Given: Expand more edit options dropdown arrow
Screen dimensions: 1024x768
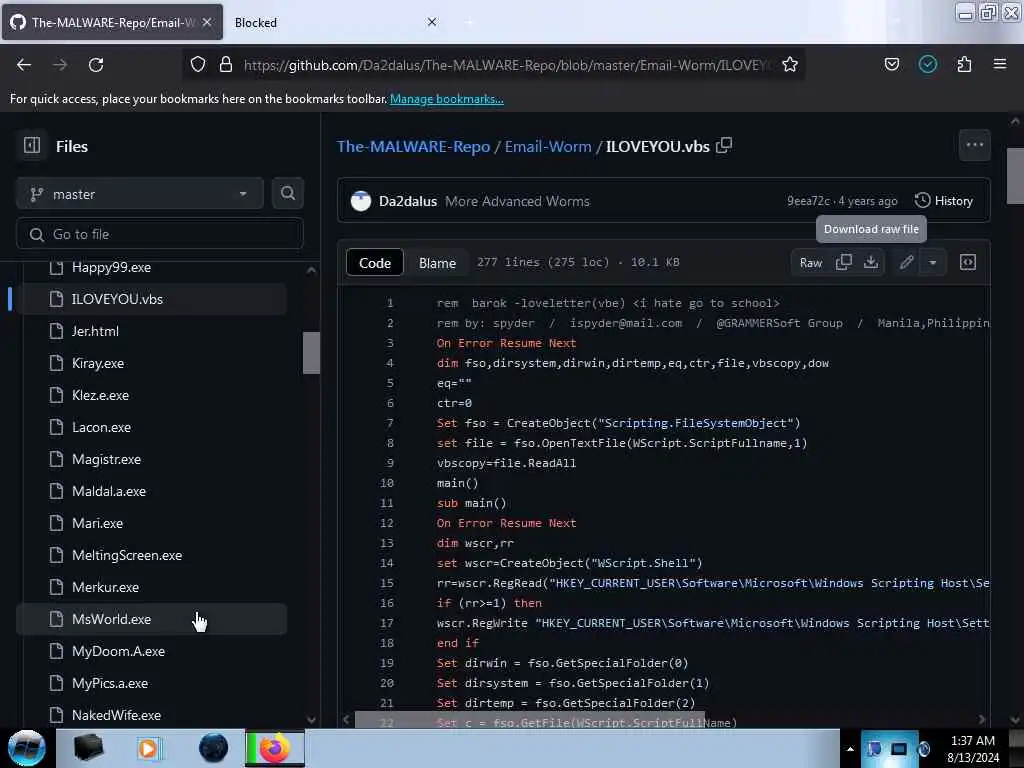Looking at the screenshot, I should click(x=933, y=263).
